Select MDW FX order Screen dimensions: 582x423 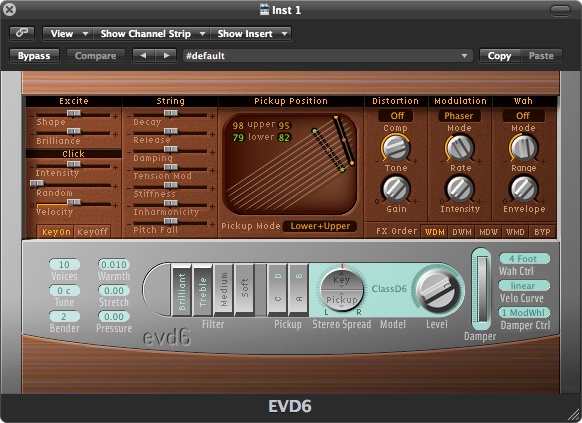click(x=488, y=232)
